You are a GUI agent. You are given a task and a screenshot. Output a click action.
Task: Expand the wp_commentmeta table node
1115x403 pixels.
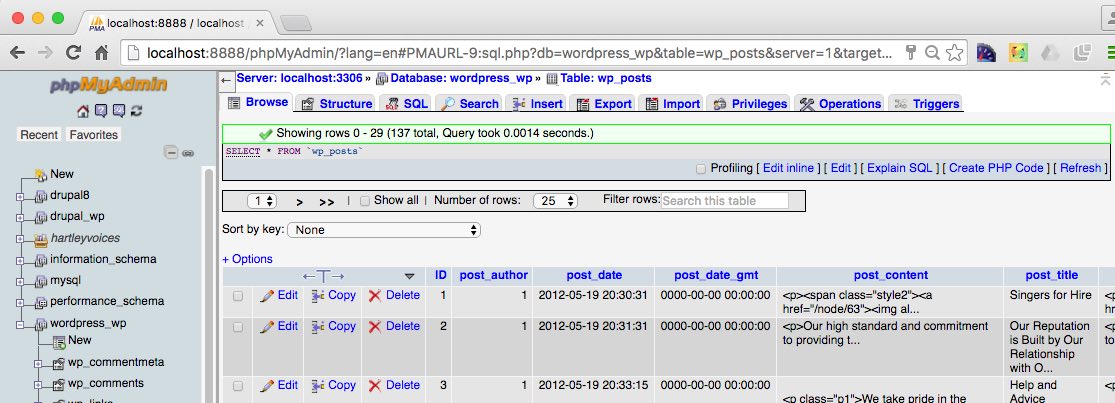tap(38, 364)
